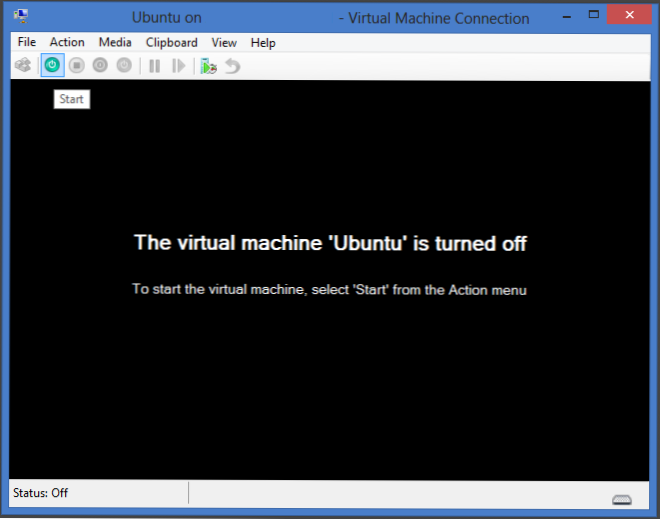This screenshot has height=519, width=660.
Task: Open the View menu
Action: [224, 43]
